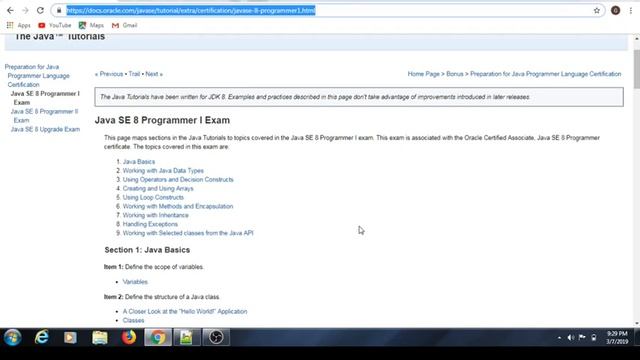
Task: Click the scrollbar down arrow
Action: [x=636, y=324]
